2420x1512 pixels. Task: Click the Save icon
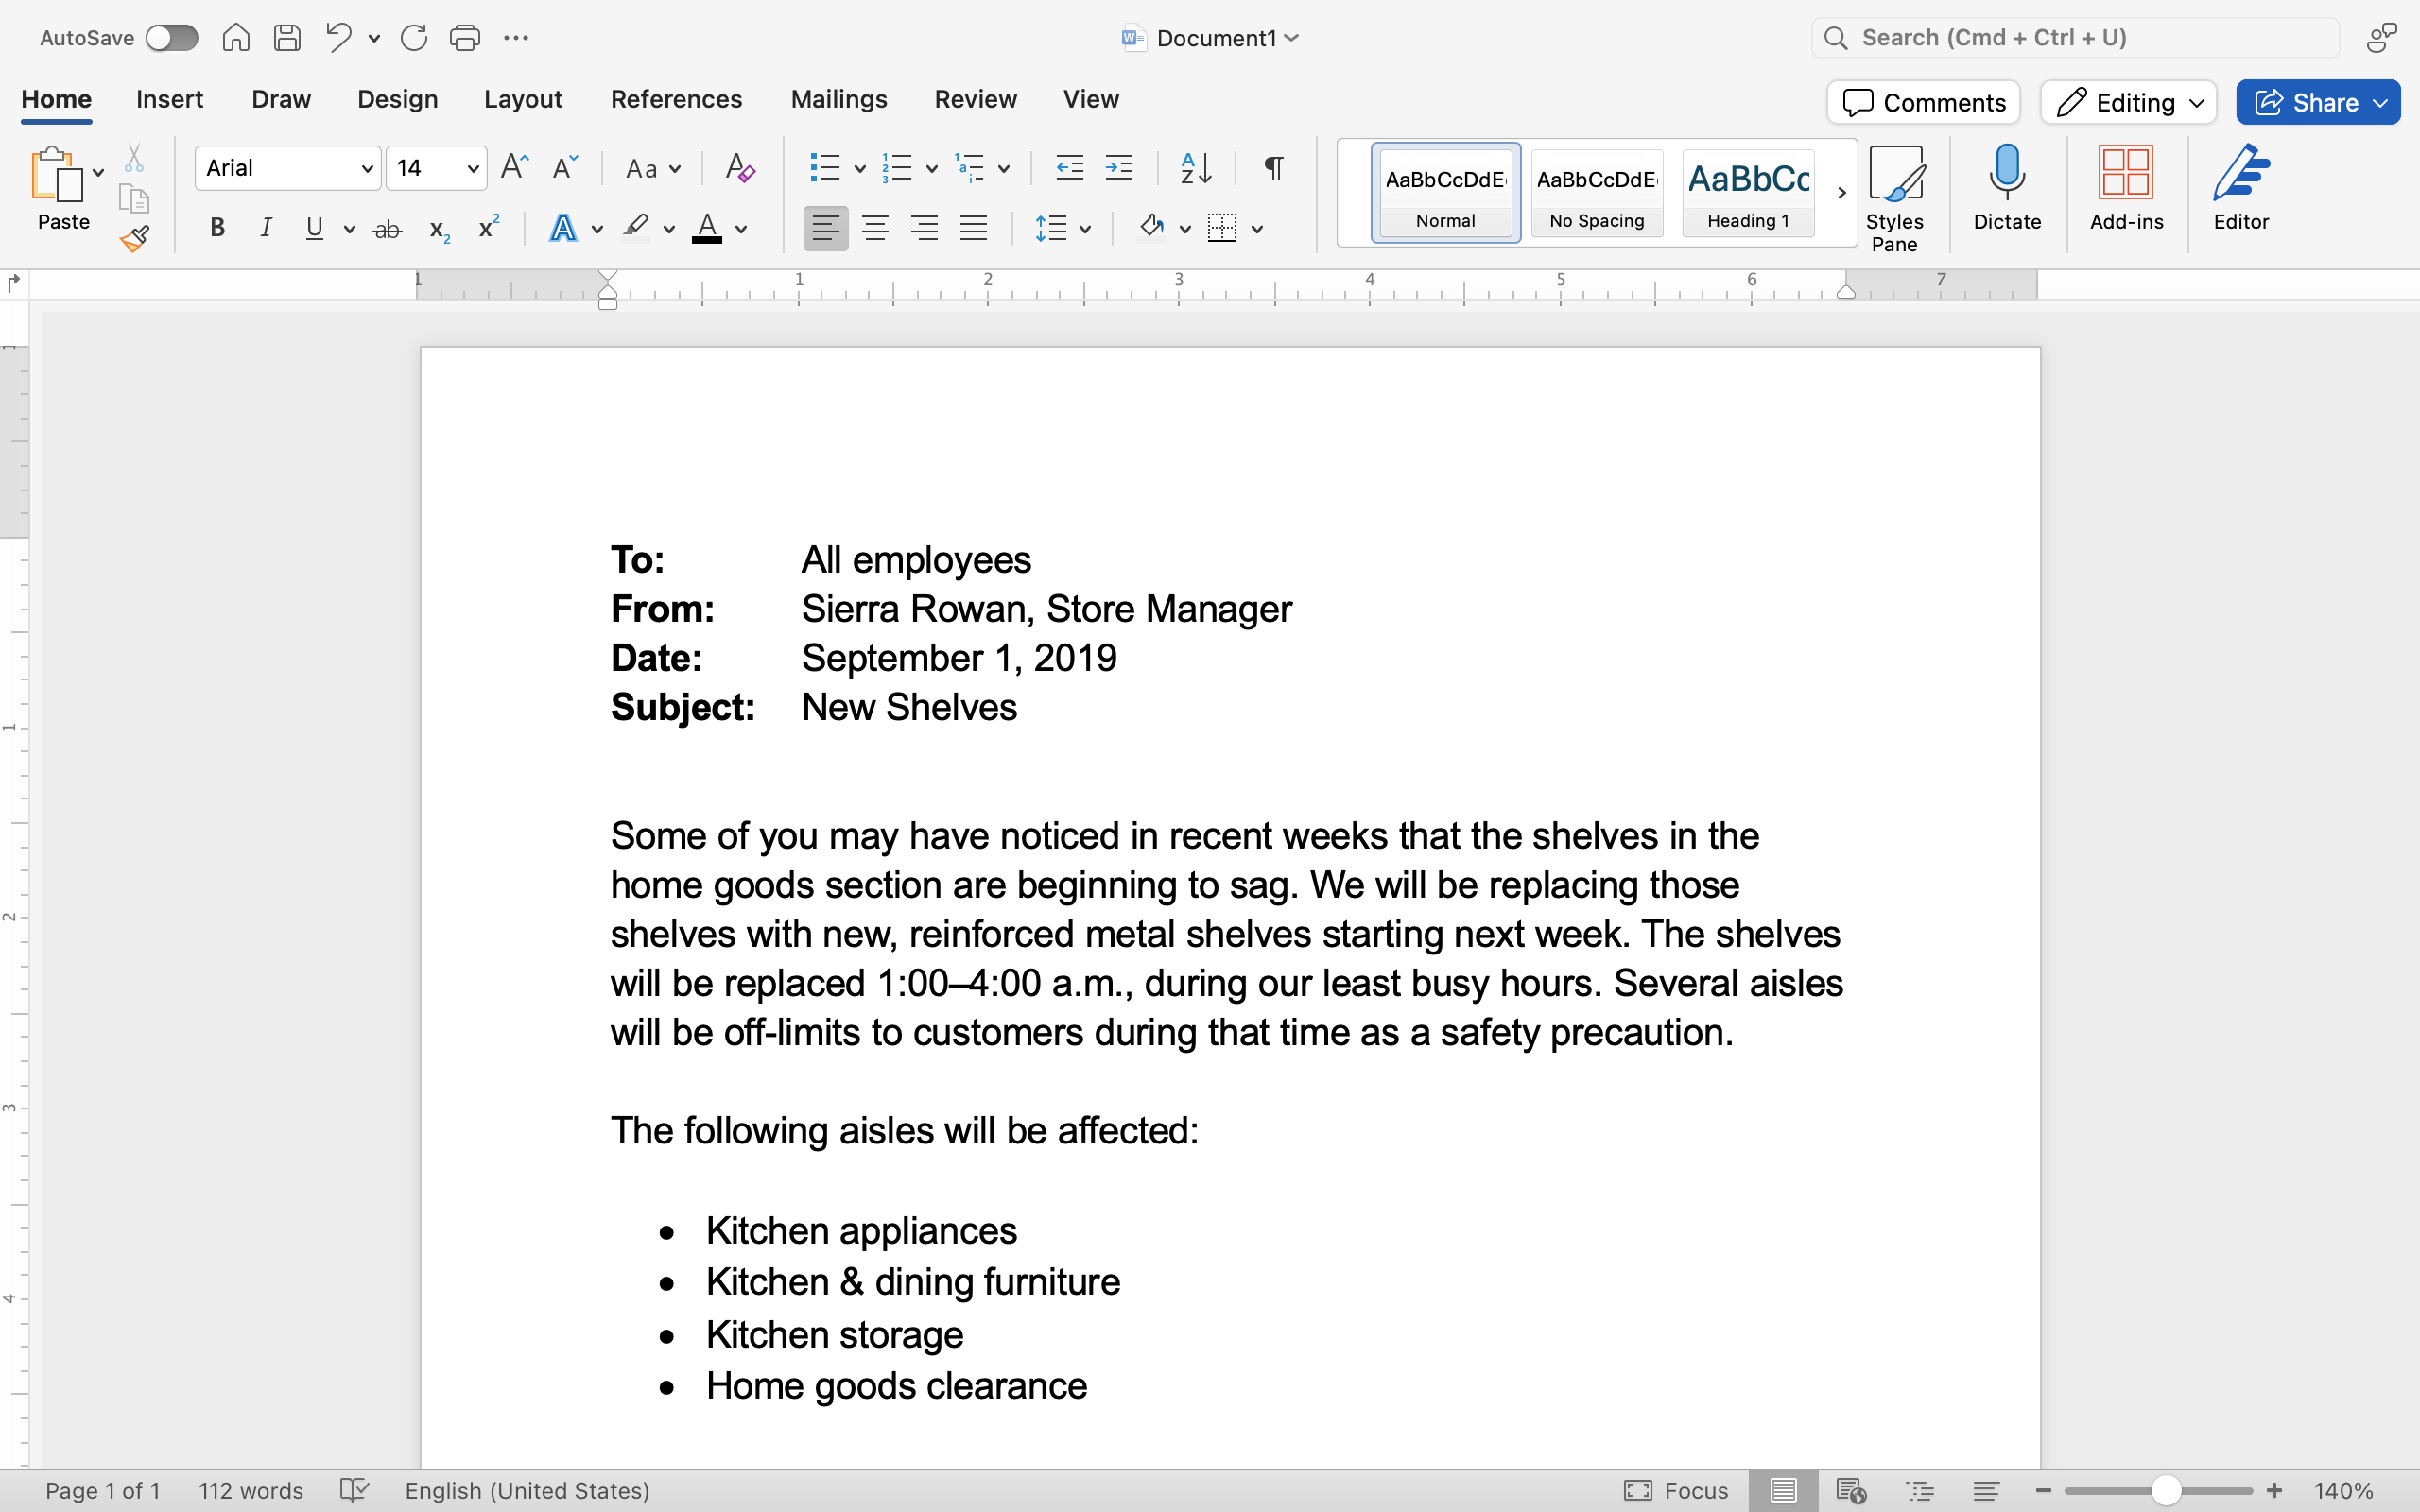click(288, 38)
